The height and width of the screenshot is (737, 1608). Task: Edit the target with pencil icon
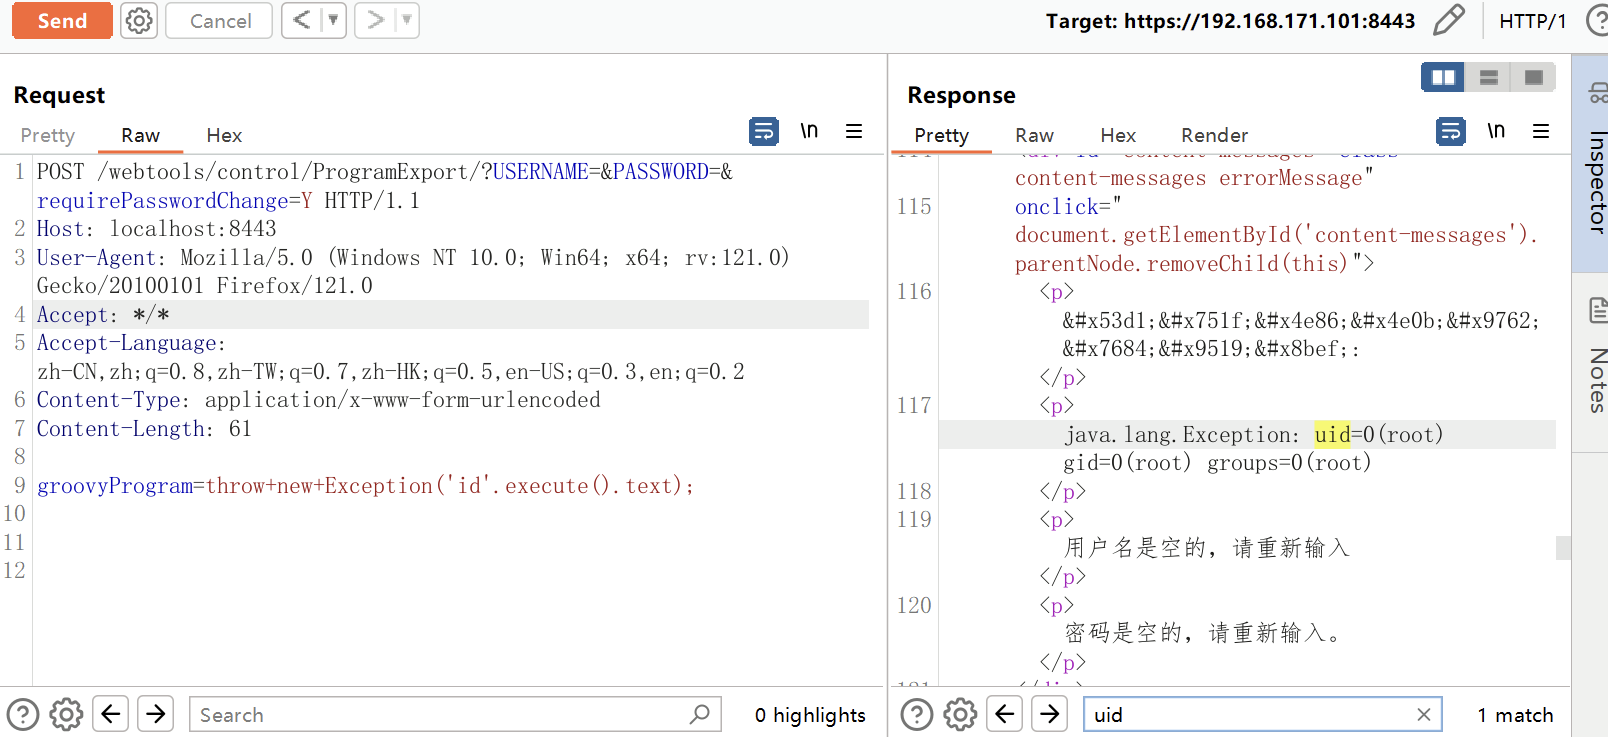click(x=1448, y=20)
